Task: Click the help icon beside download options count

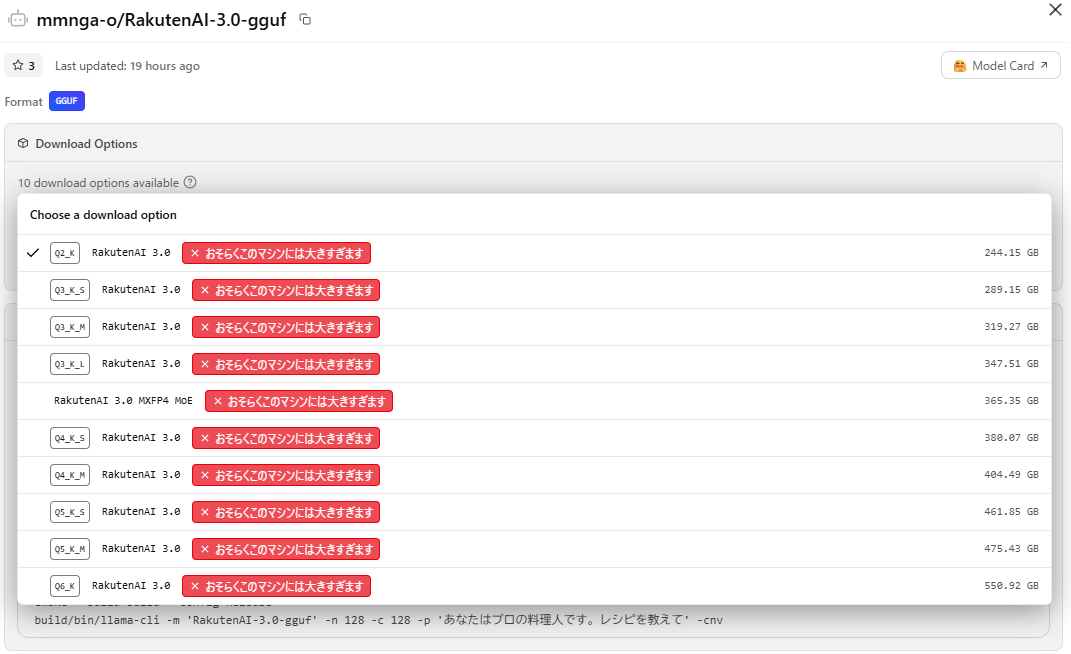Action: (x=190, y=183)
